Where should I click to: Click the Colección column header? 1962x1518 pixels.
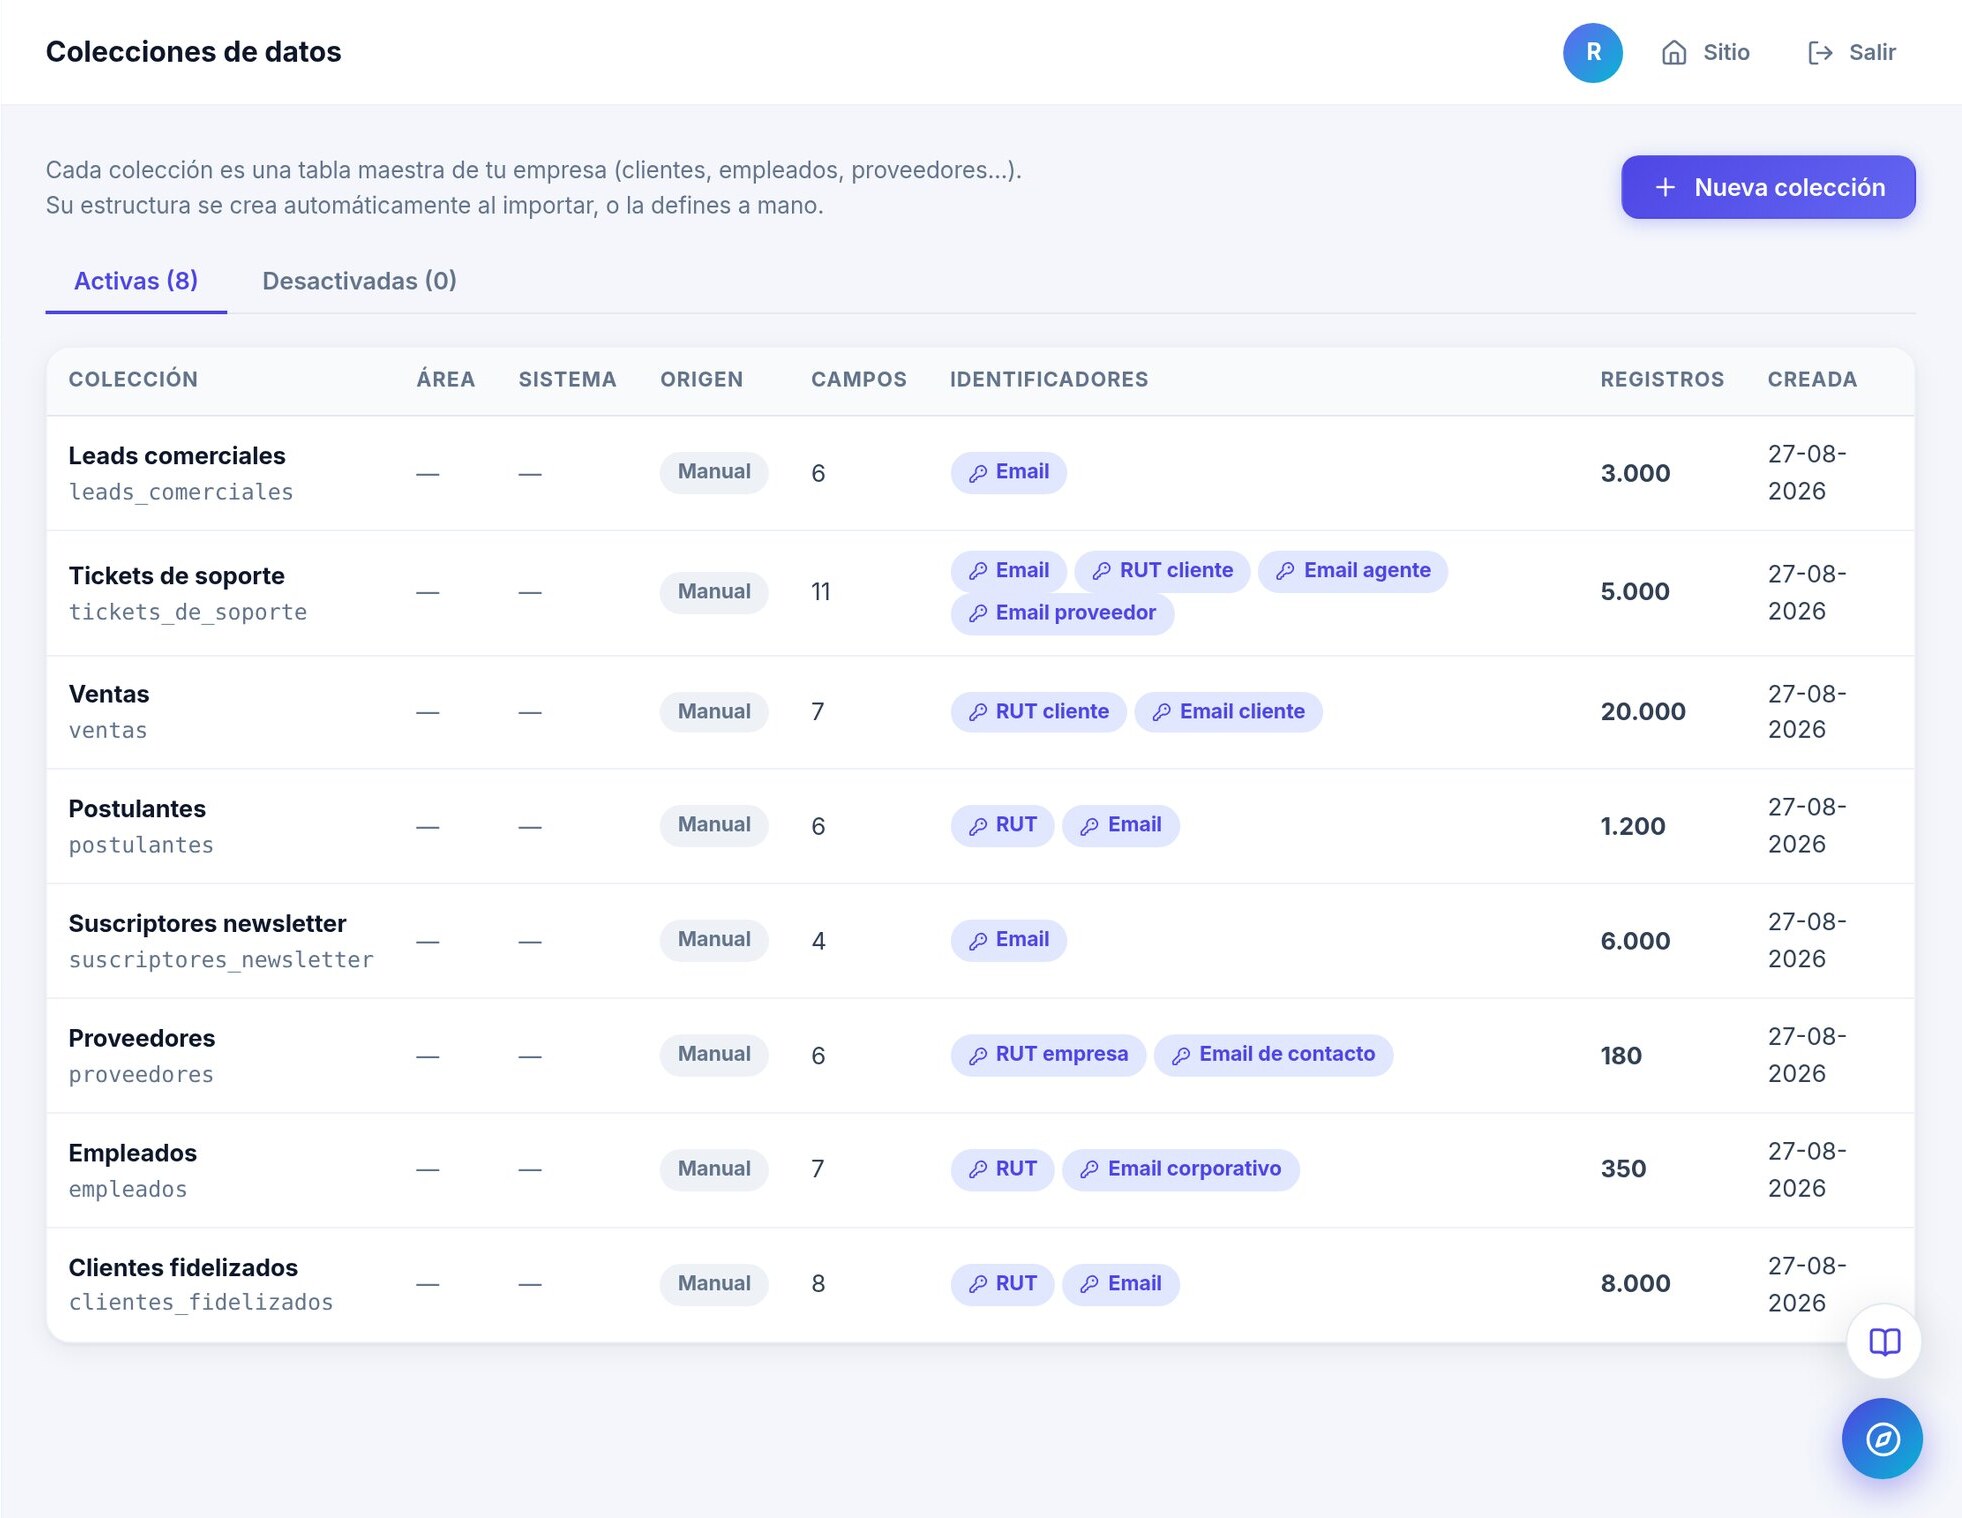[x=133, y=380]
